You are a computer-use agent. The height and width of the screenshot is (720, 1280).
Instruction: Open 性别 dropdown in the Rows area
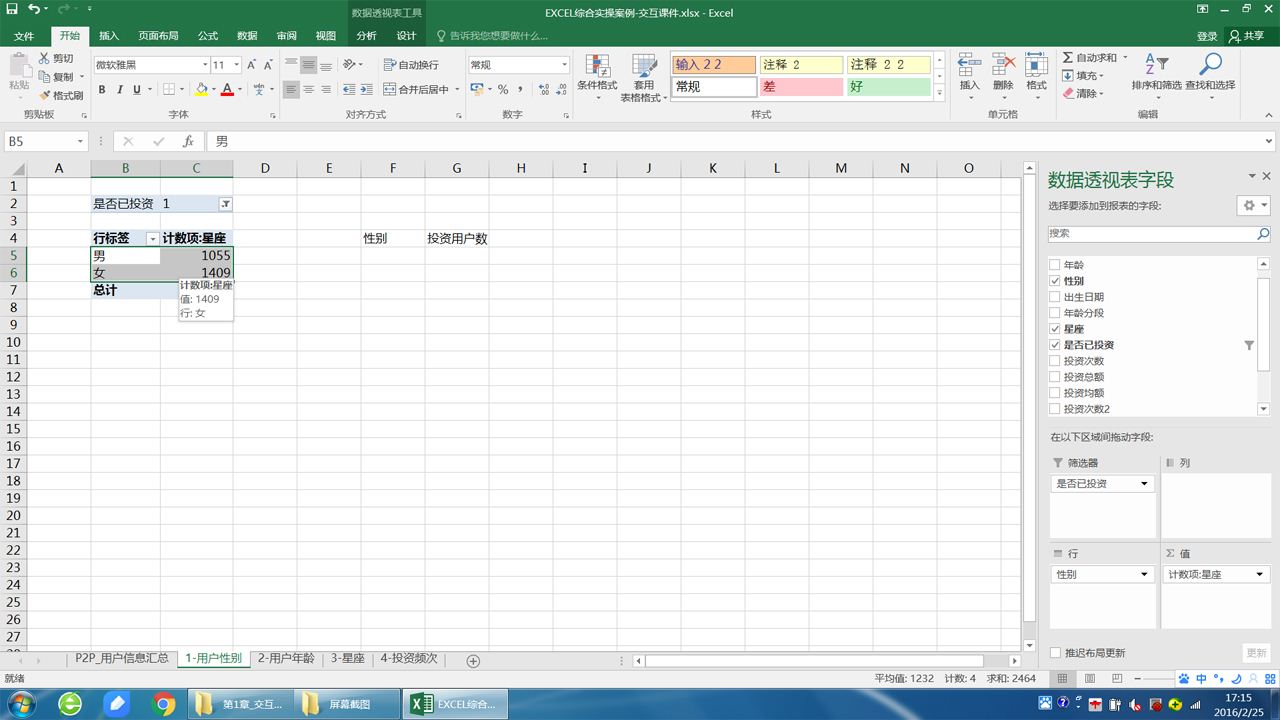coord(1145,574)
